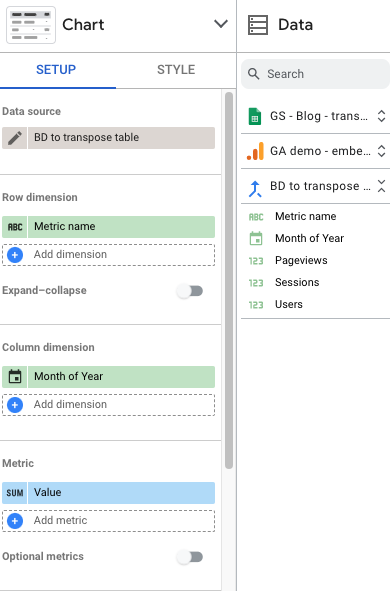Screen dimensions: 390x591
Task: Click the SUM aggregation icon on Value metric
Action: coord(15,493)
